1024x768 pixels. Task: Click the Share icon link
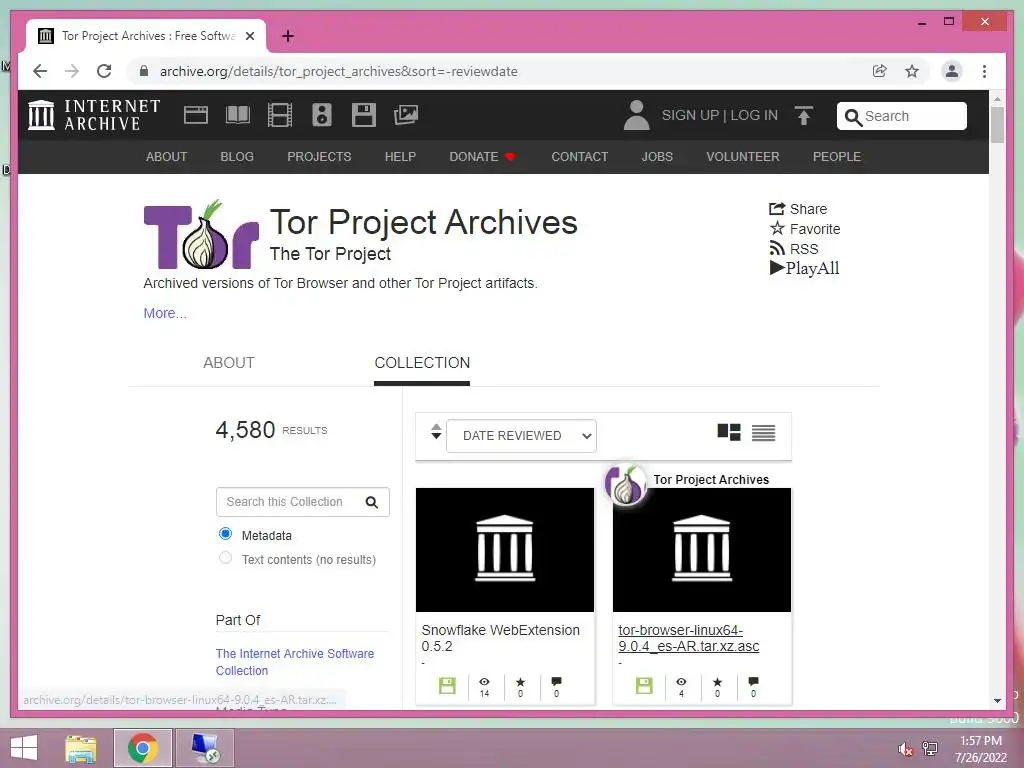click(x=798, y=209)
